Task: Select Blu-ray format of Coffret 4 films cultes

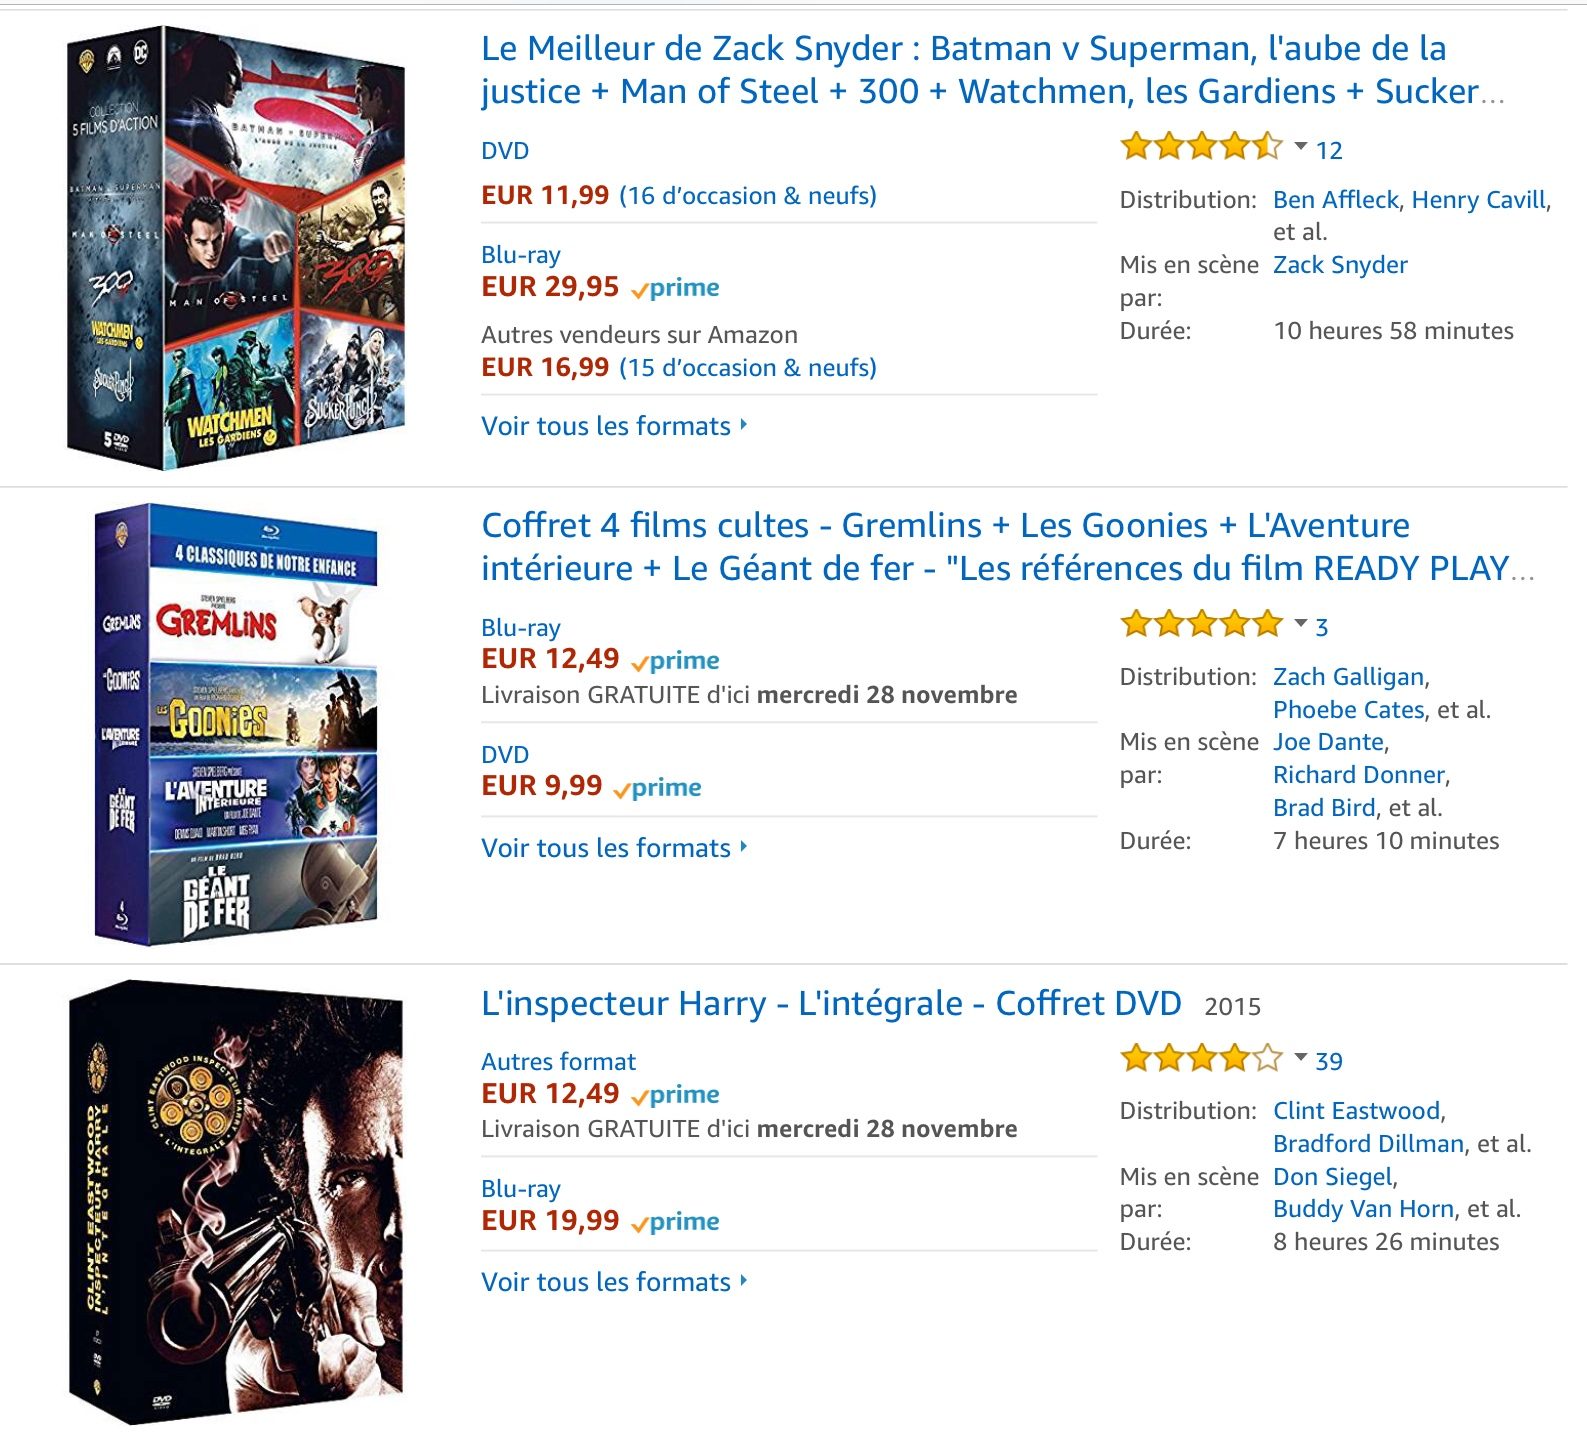Action: click(520, 628)
